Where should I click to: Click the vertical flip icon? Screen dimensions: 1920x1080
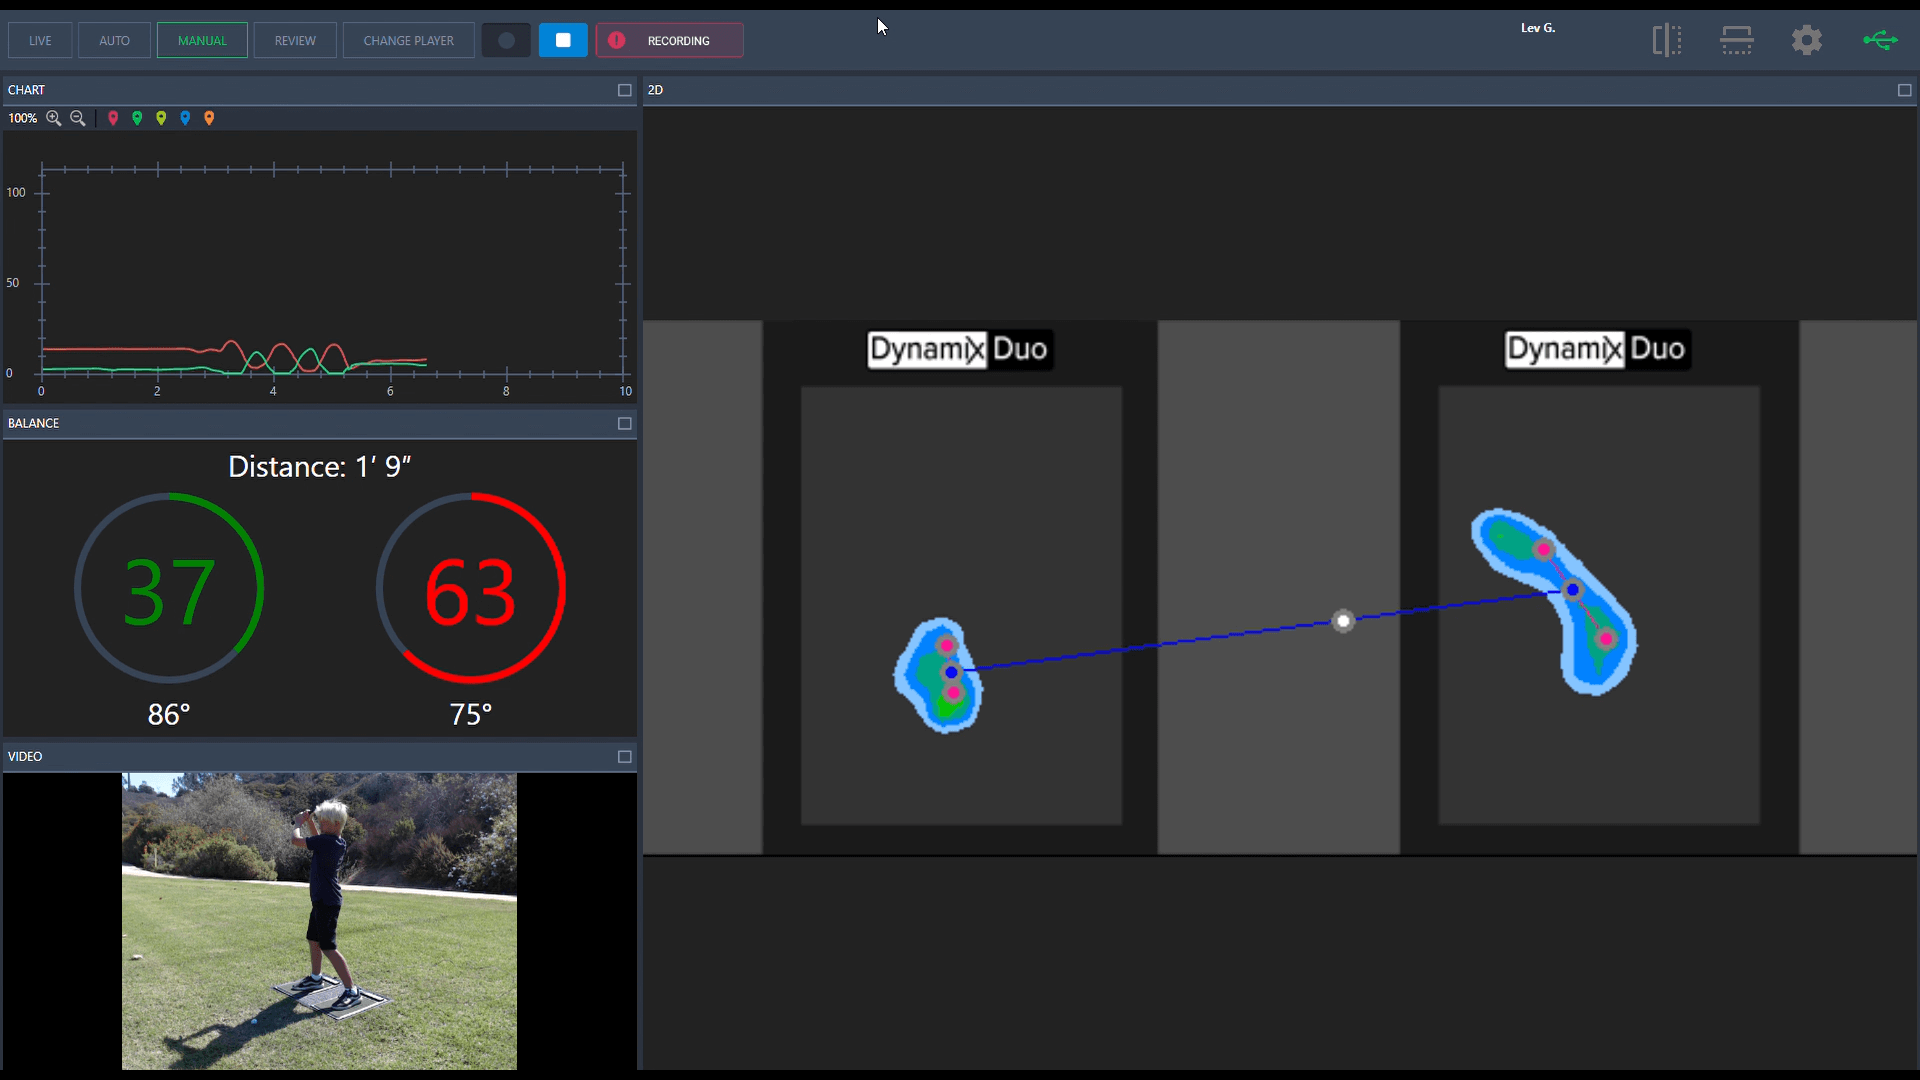[x=1737, y=40]
